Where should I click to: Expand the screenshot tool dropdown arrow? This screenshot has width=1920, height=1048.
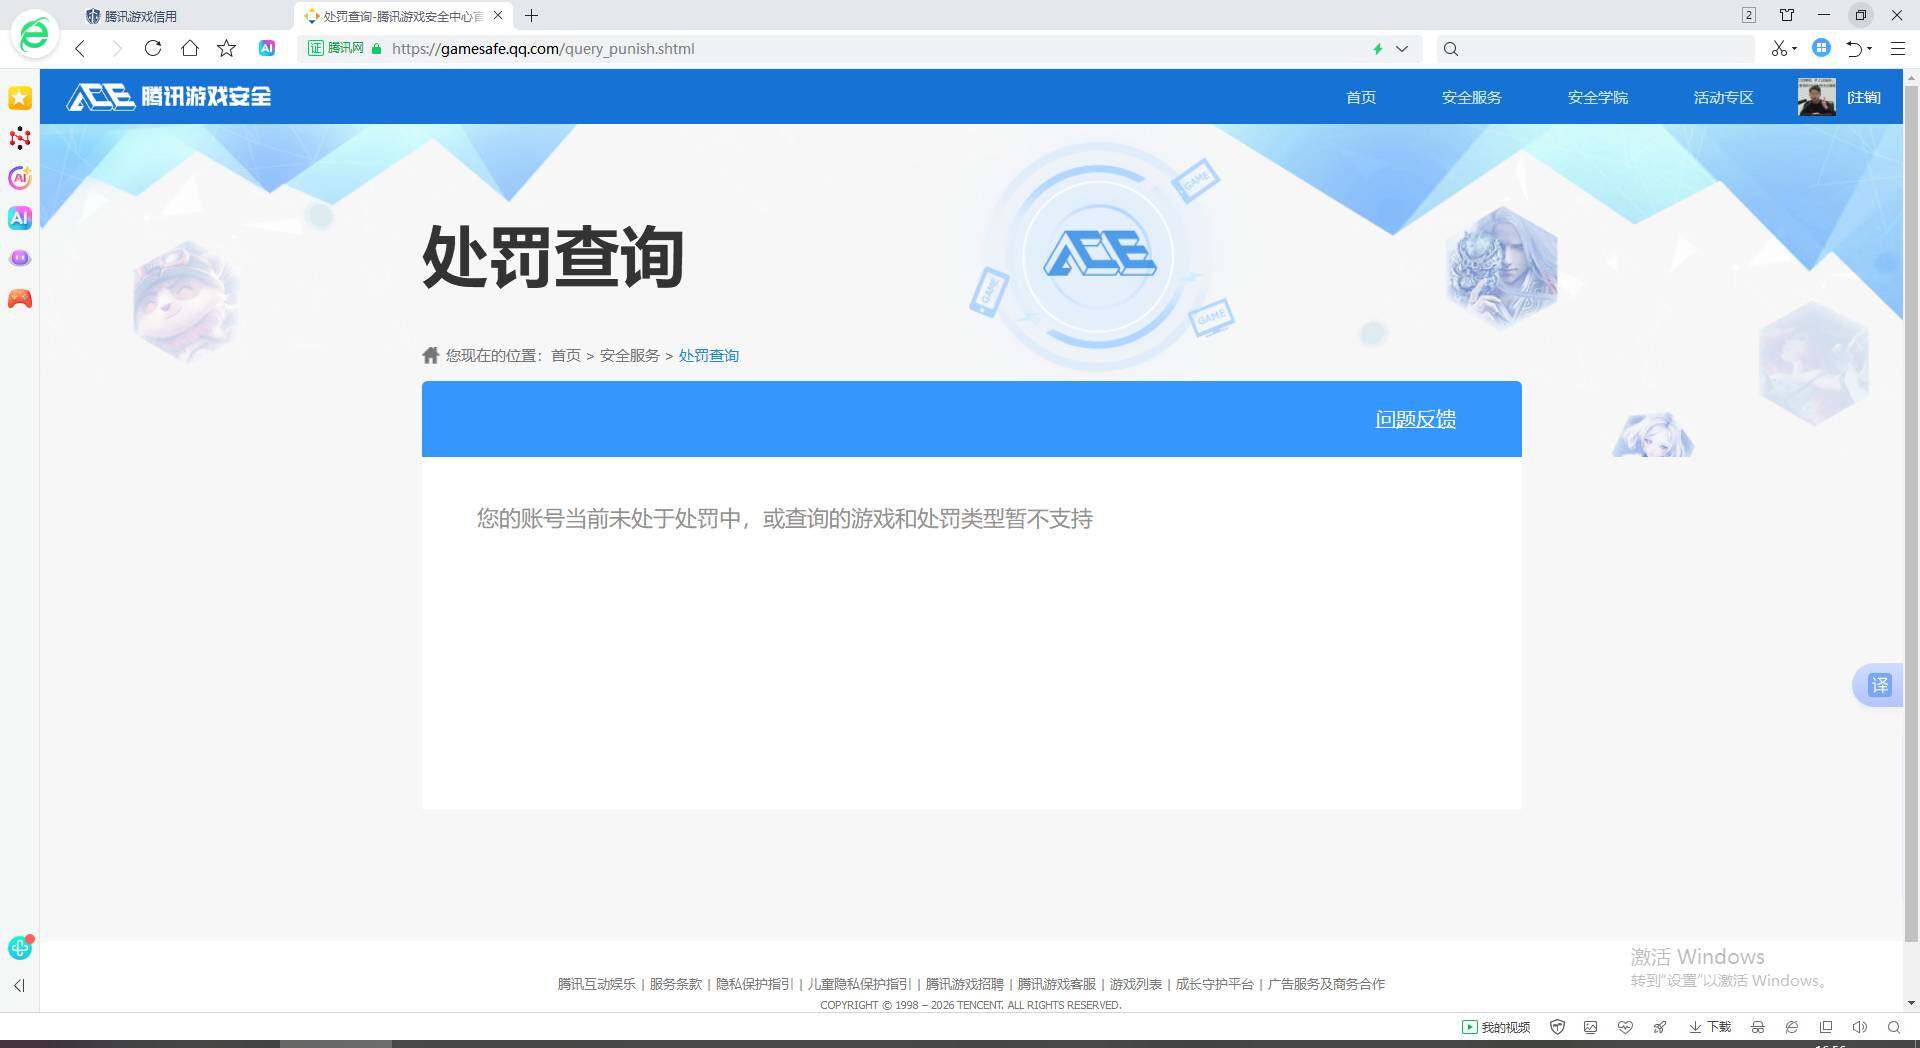pyautogui.click(x=1794, y=49)
